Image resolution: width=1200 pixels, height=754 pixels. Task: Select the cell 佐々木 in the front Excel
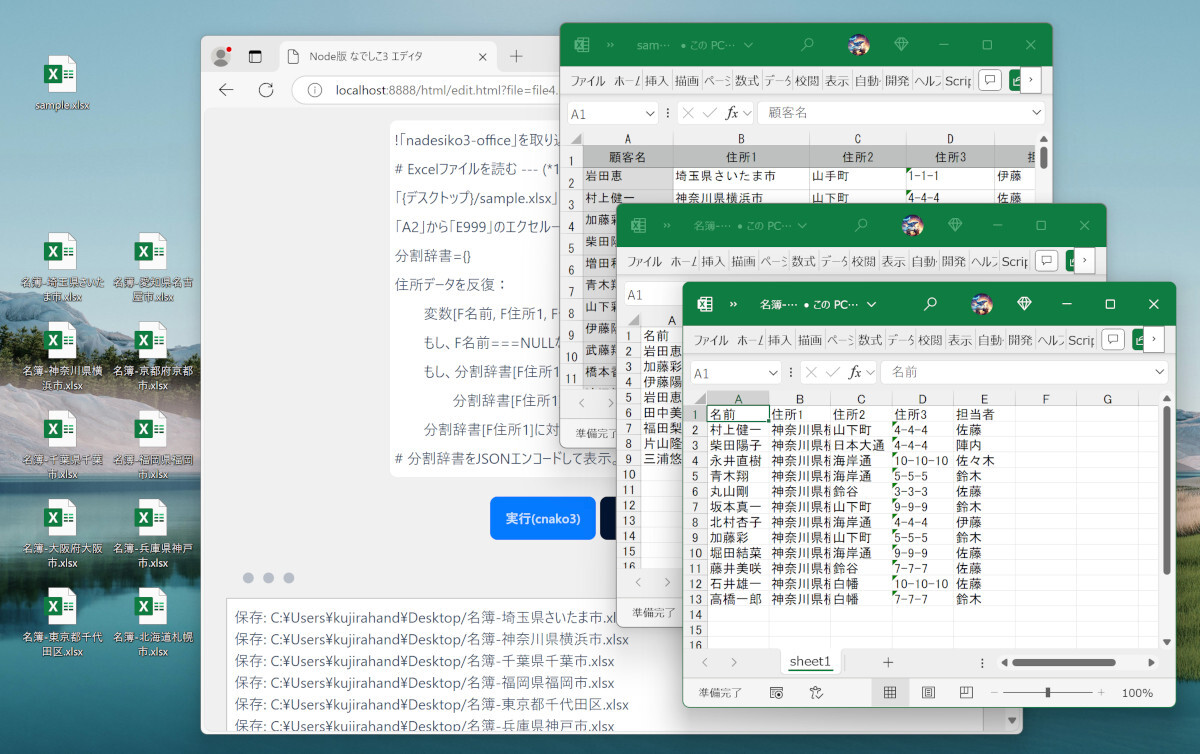point(984,460)
